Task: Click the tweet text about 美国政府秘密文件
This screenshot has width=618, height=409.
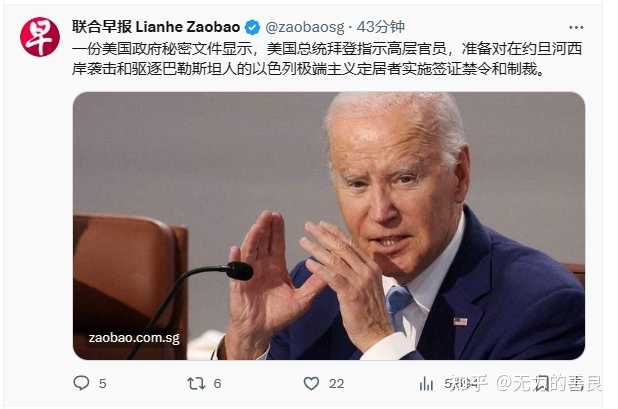Action: point(327,58)
